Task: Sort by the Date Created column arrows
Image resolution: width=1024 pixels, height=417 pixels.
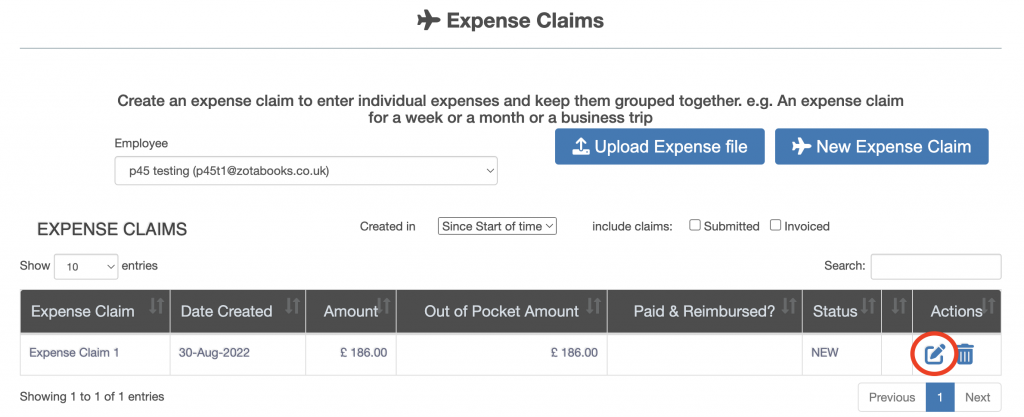Action: point(292,306)
